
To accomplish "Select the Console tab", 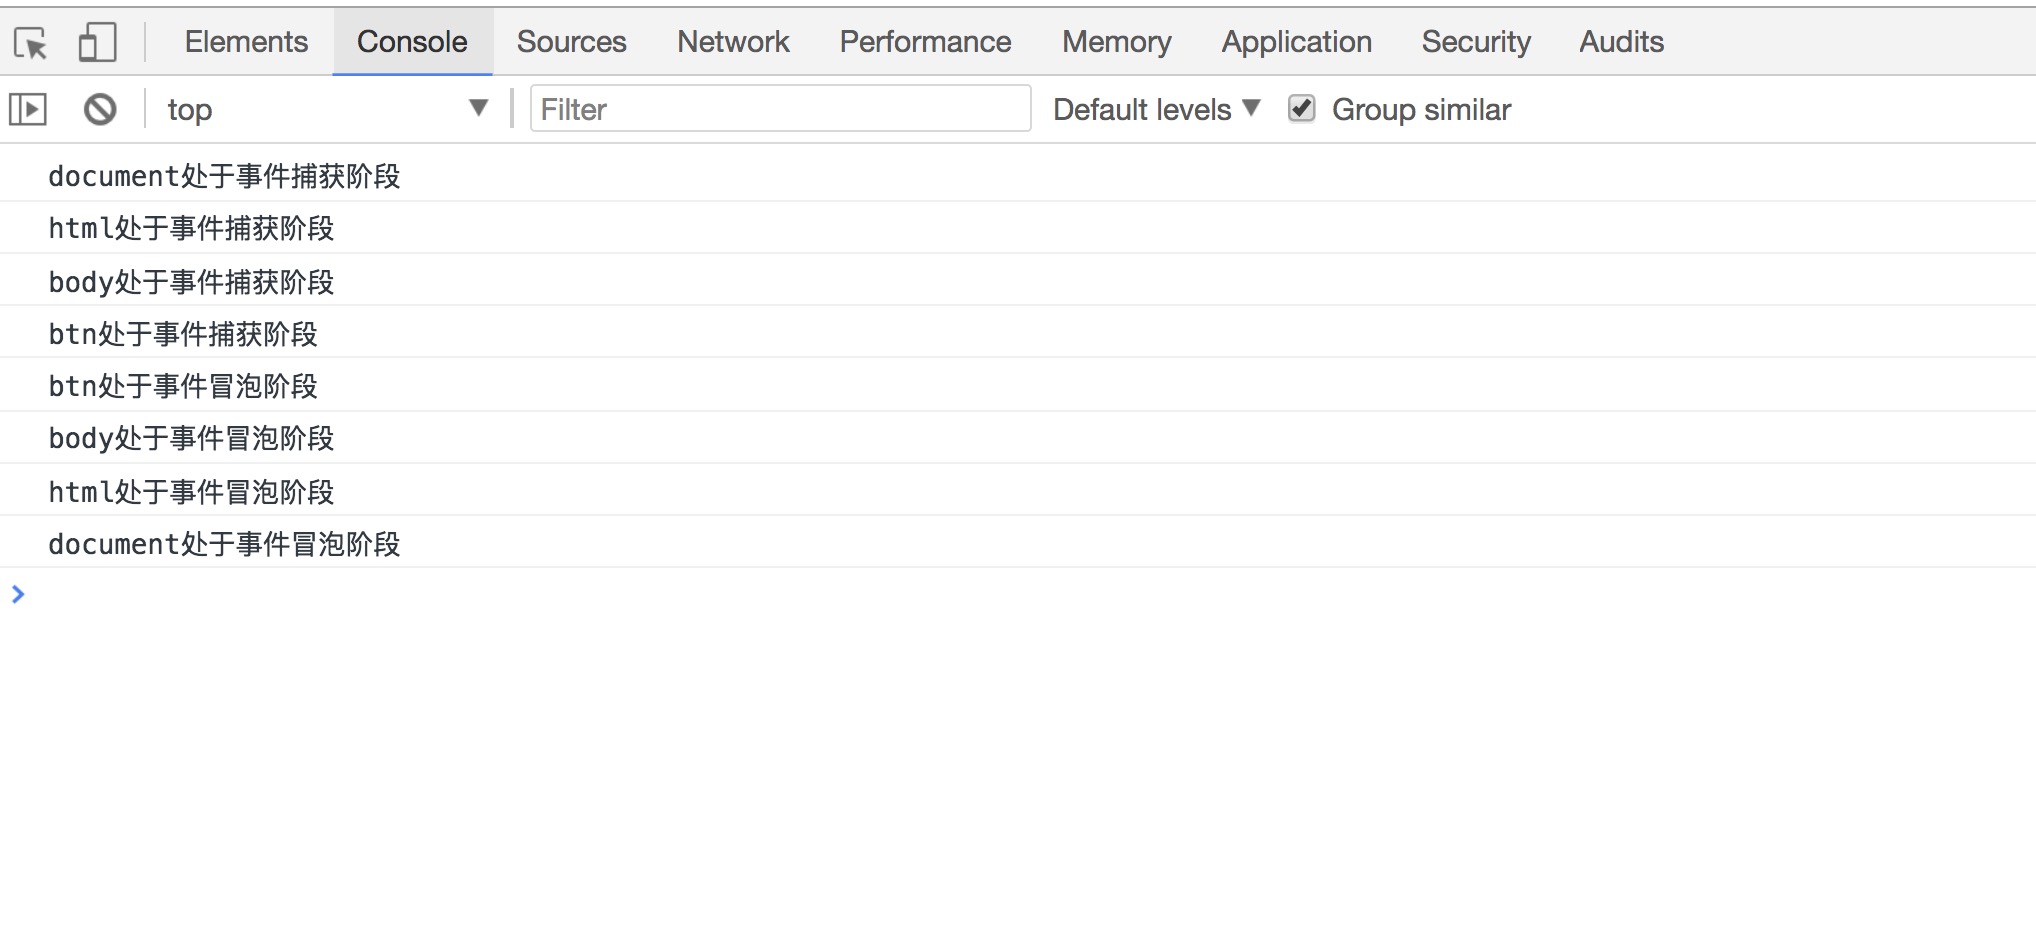I will click(x=412, y=42).
